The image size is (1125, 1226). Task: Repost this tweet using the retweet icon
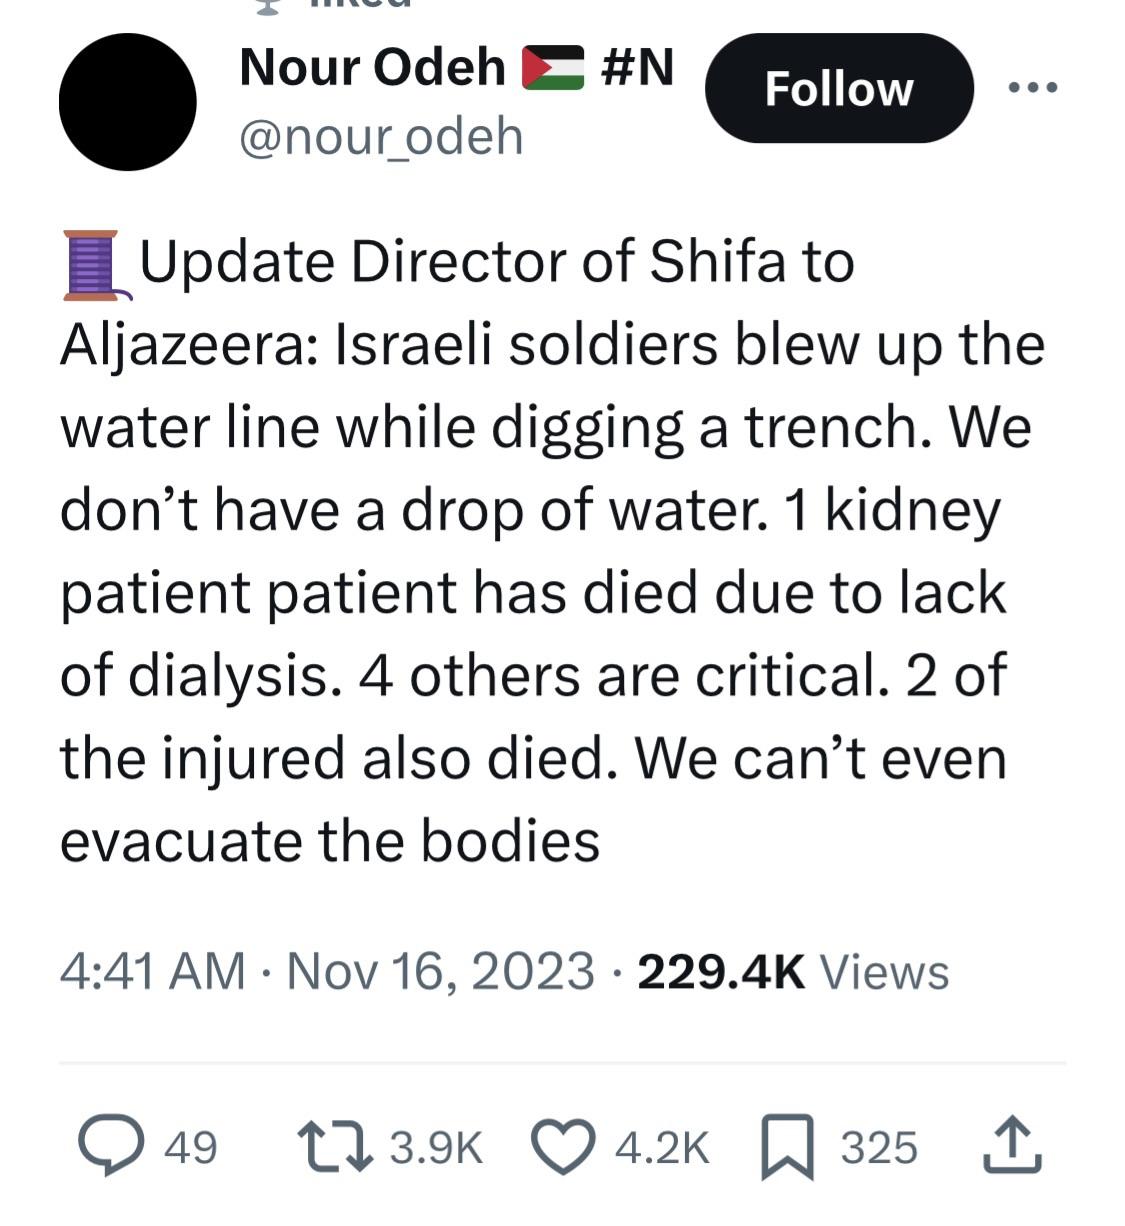(x=335, y=1147)
